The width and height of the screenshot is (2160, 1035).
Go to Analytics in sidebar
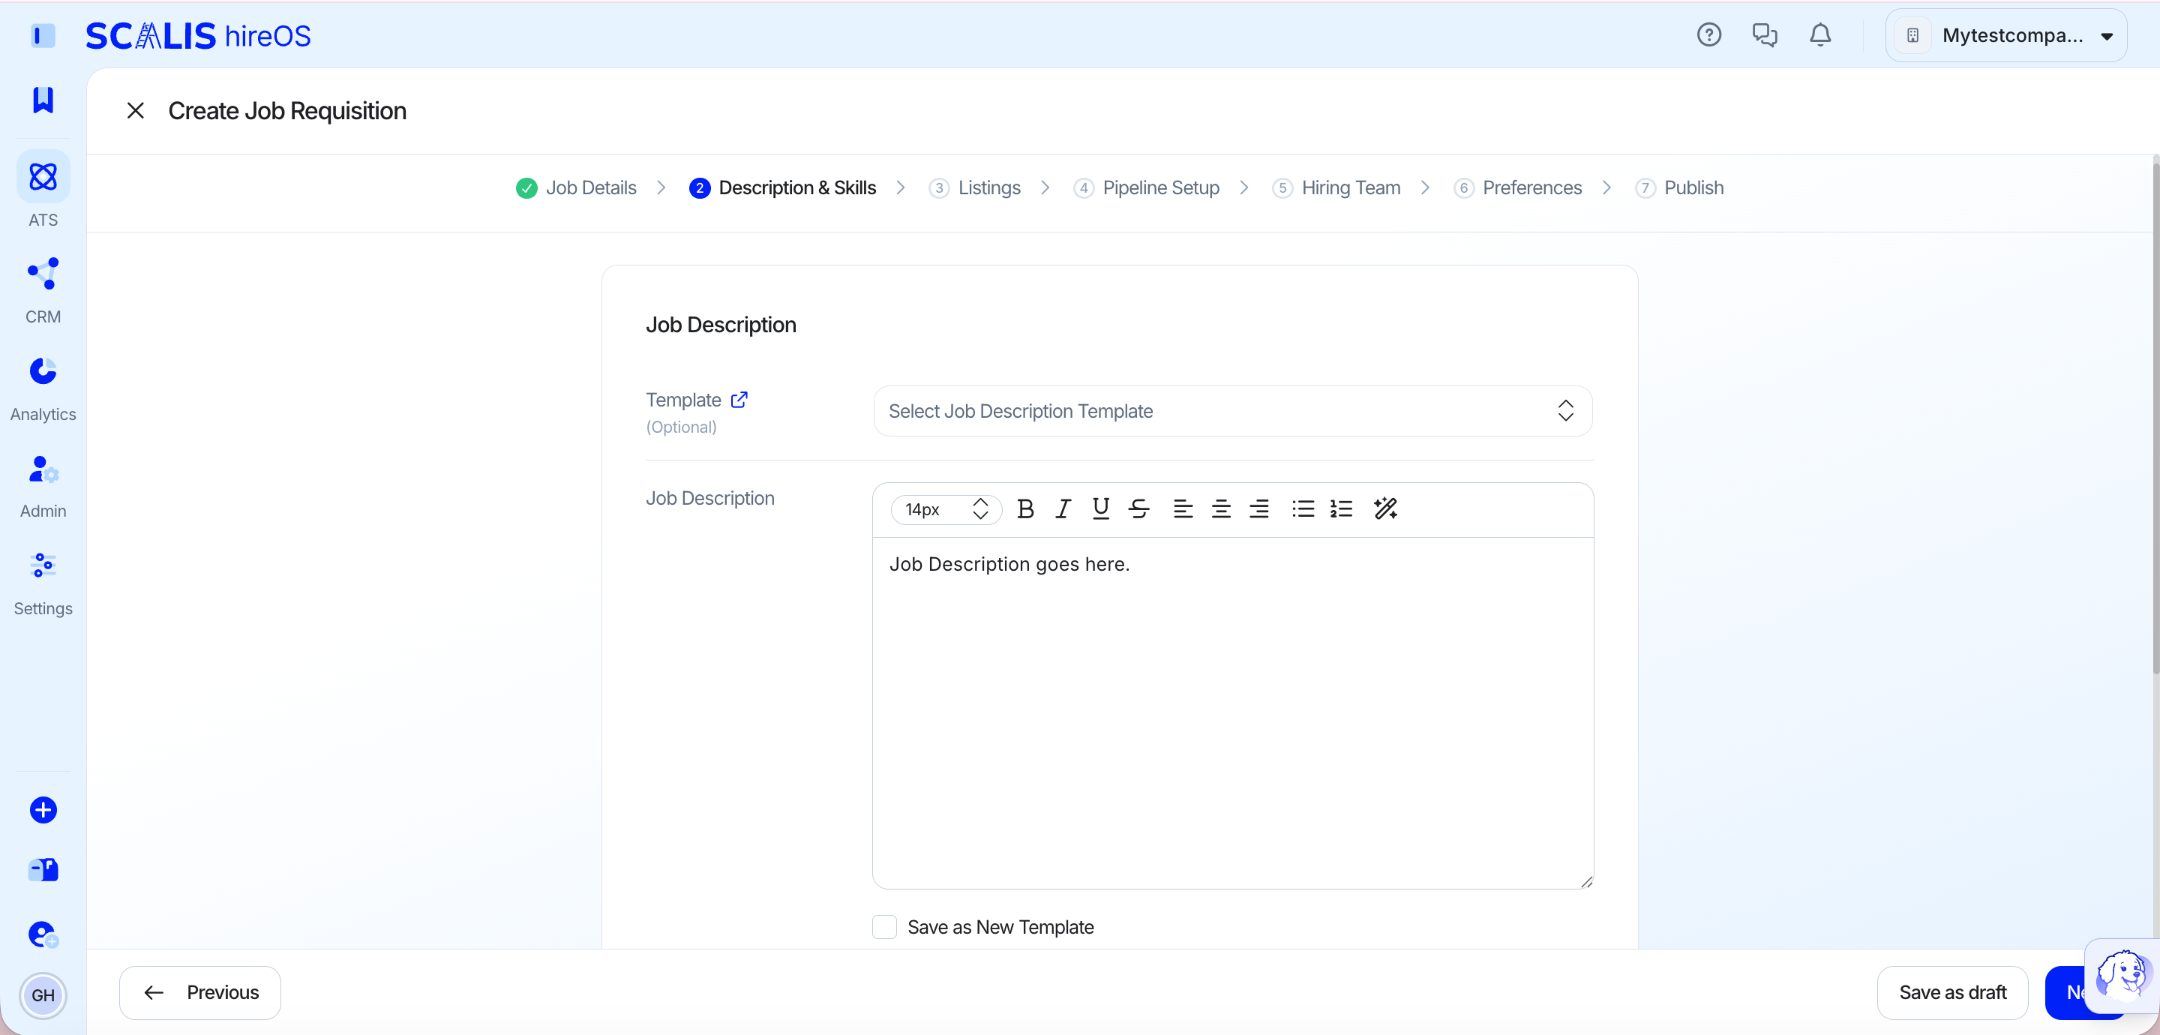tap(43, 389)
